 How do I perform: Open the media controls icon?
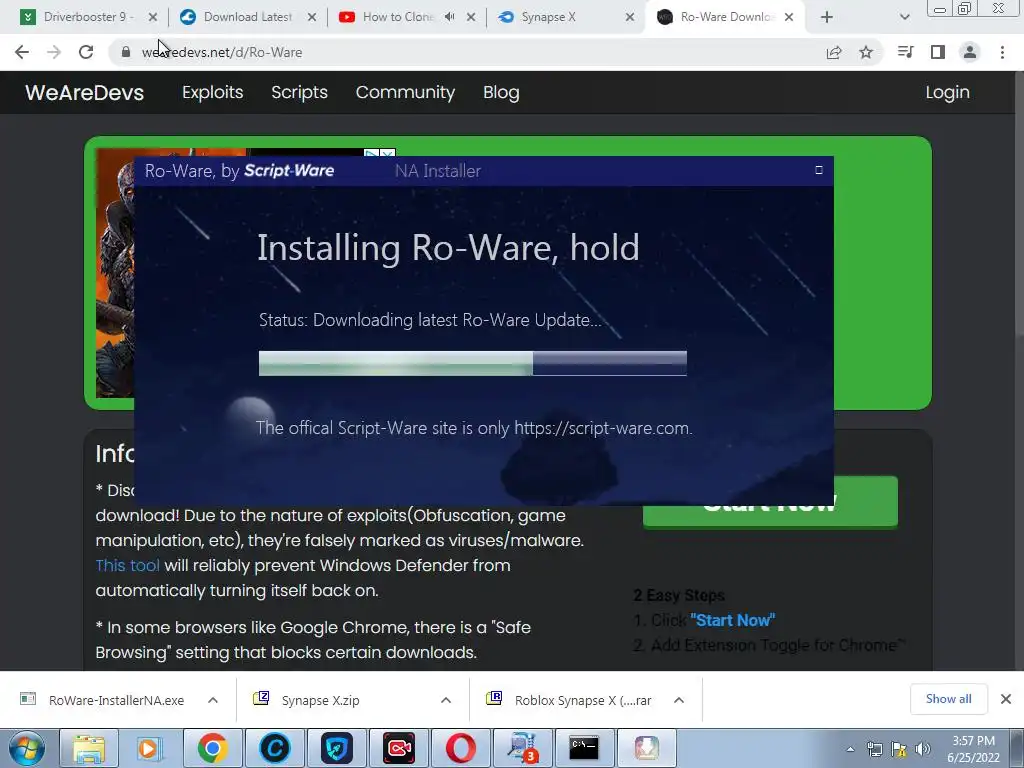(905, 52)
